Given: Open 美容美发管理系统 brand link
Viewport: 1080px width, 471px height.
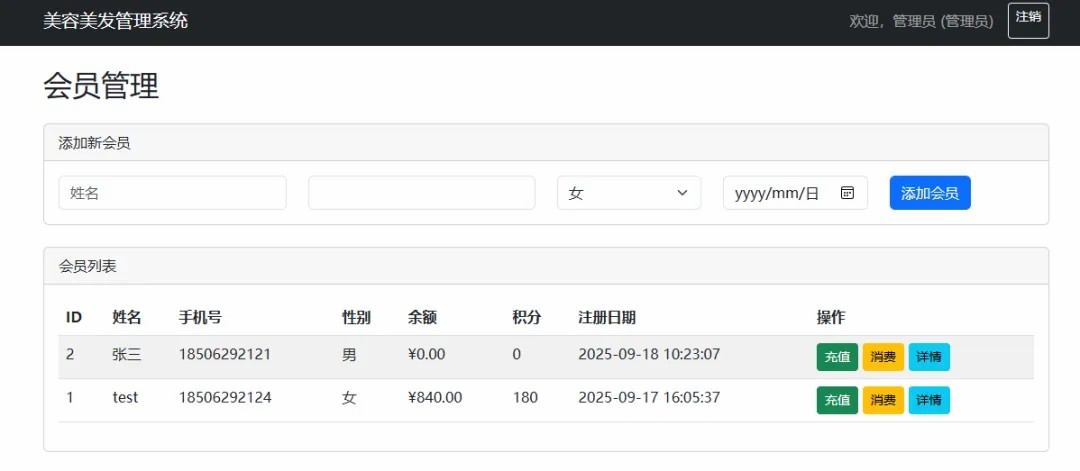Looking at the screenshot, I should pos(115,21).
